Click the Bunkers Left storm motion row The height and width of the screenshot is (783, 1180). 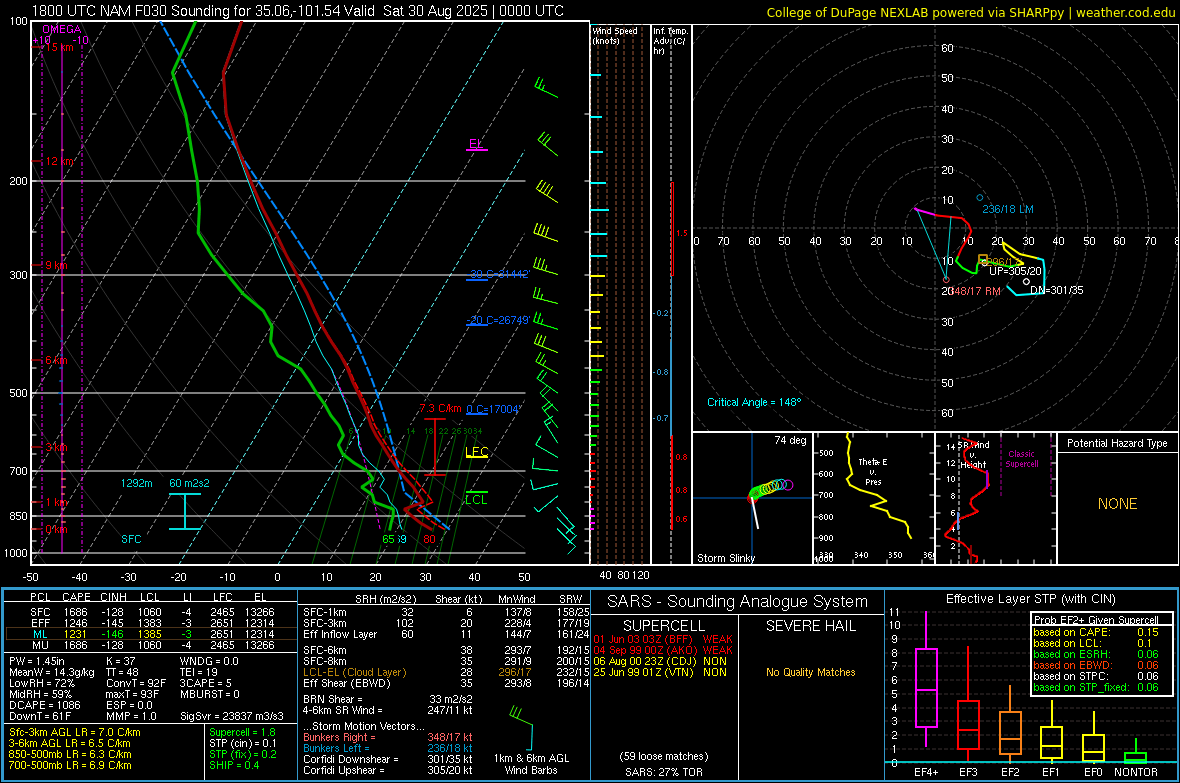coord(388,748)
